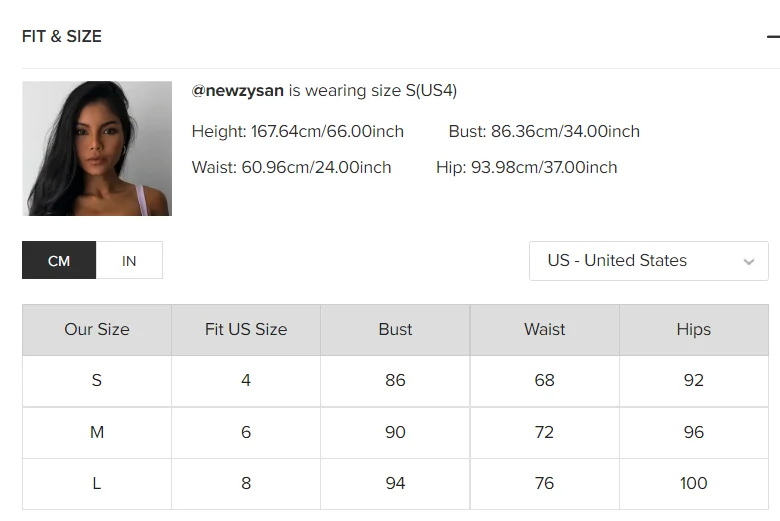
Task: Click the model's Hip measurement text
Action: click(526, 168)
